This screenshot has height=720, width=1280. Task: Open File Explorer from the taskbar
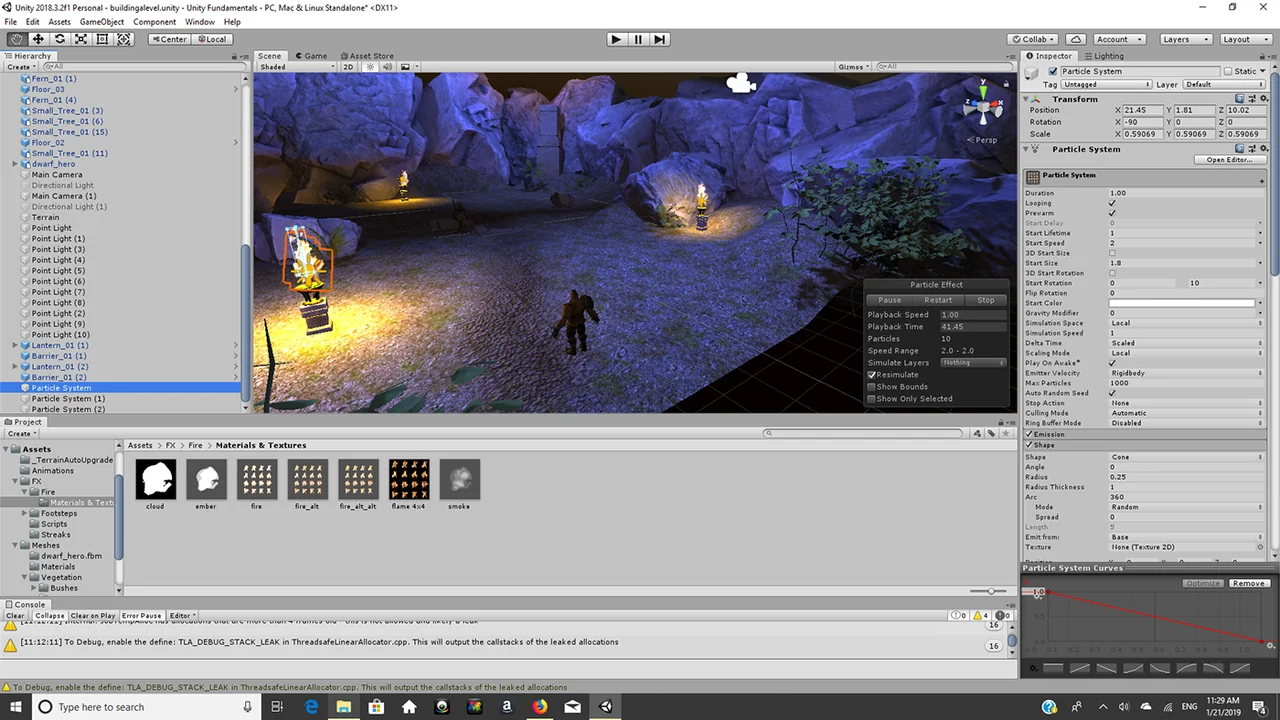point(344,707)
